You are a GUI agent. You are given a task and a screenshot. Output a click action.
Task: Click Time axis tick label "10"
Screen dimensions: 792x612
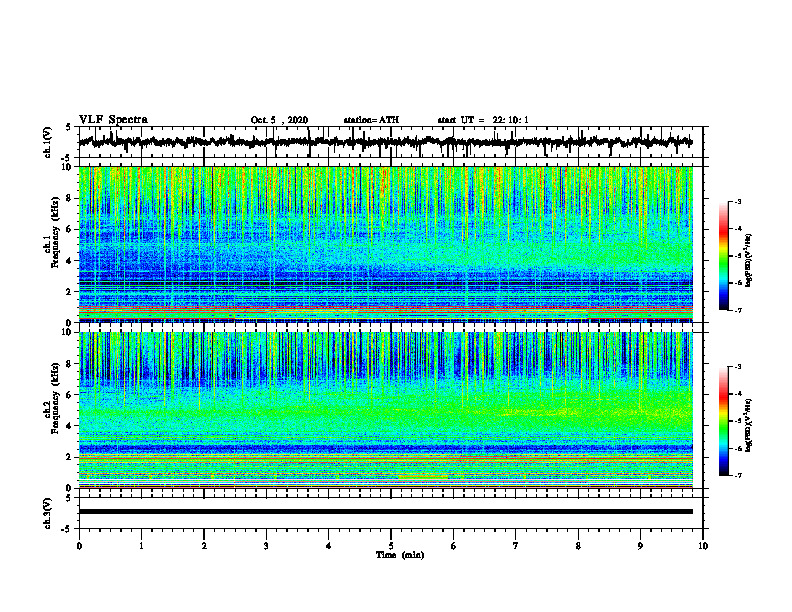tap(703, 546)
